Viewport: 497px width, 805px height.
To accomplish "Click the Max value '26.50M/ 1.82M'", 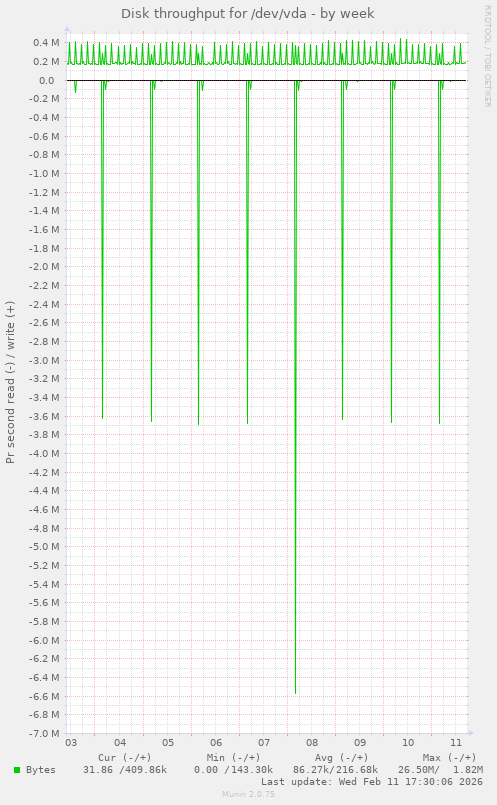I will point(441,770).
